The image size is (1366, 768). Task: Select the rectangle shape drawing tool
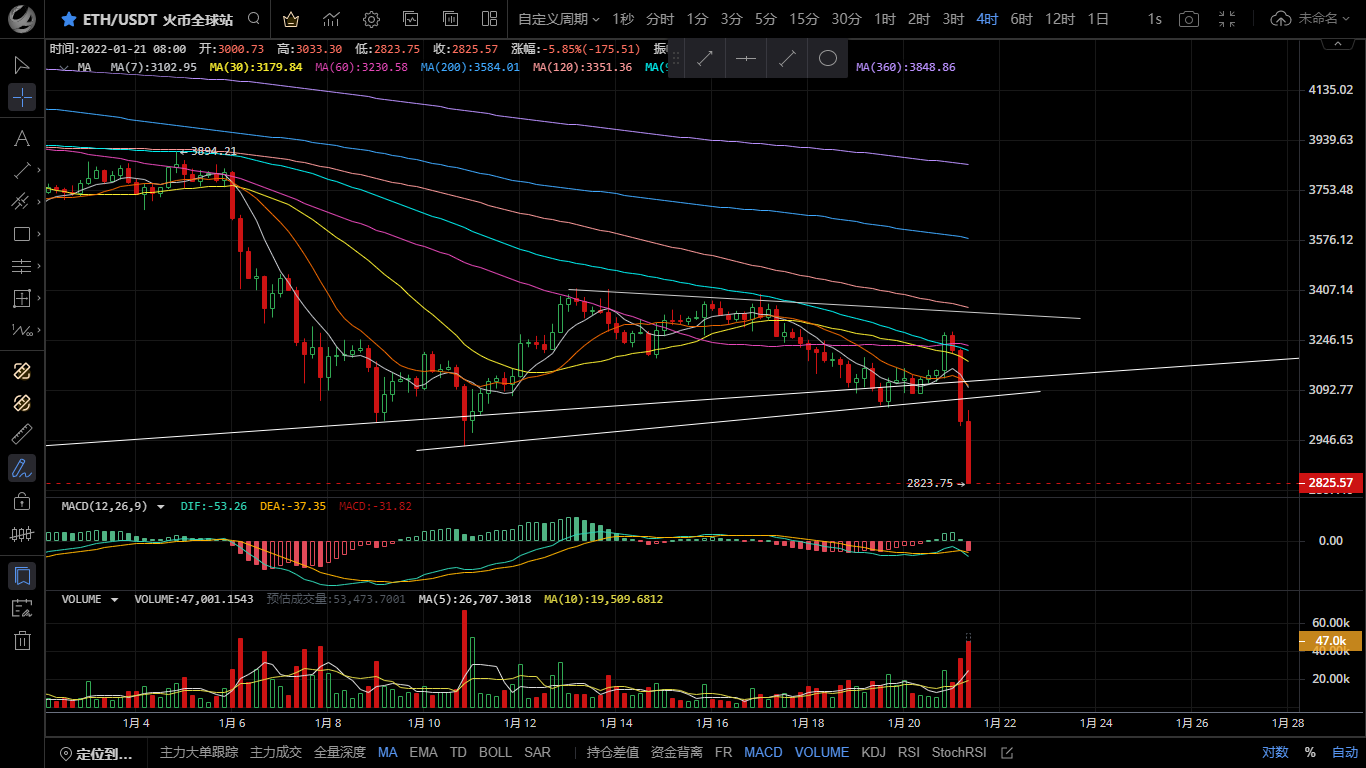22,234
